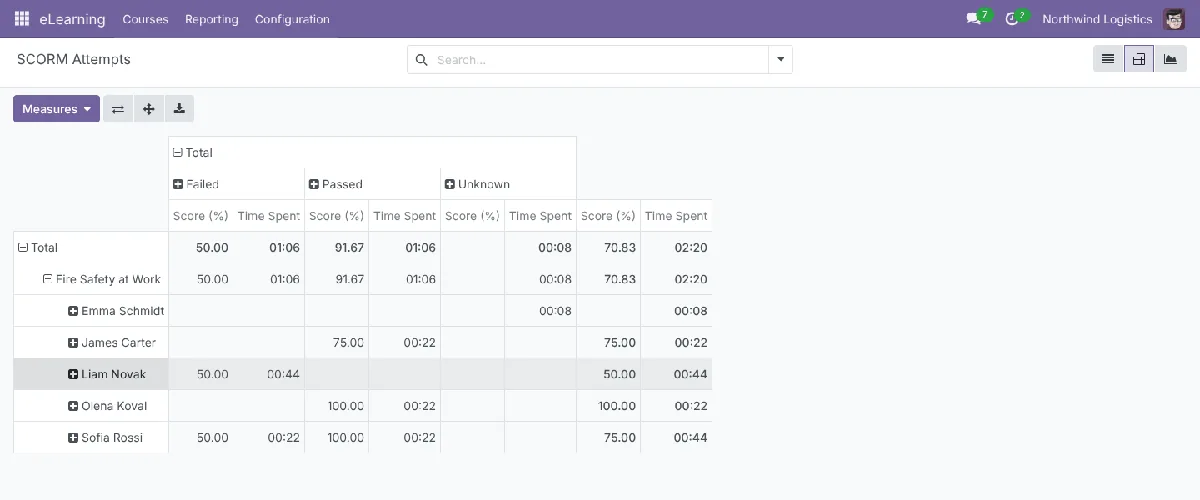Click the eLearning app title

72,19
